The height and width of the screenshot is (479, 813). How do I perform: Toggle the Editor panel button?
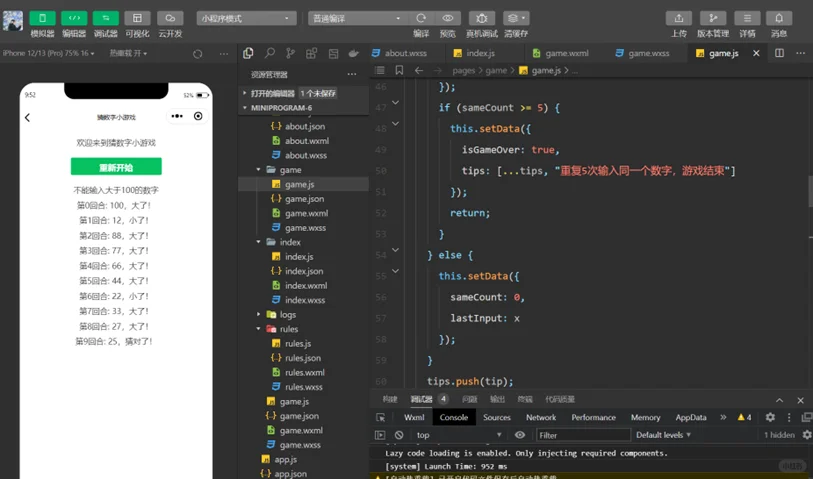[x=74, y=18]
